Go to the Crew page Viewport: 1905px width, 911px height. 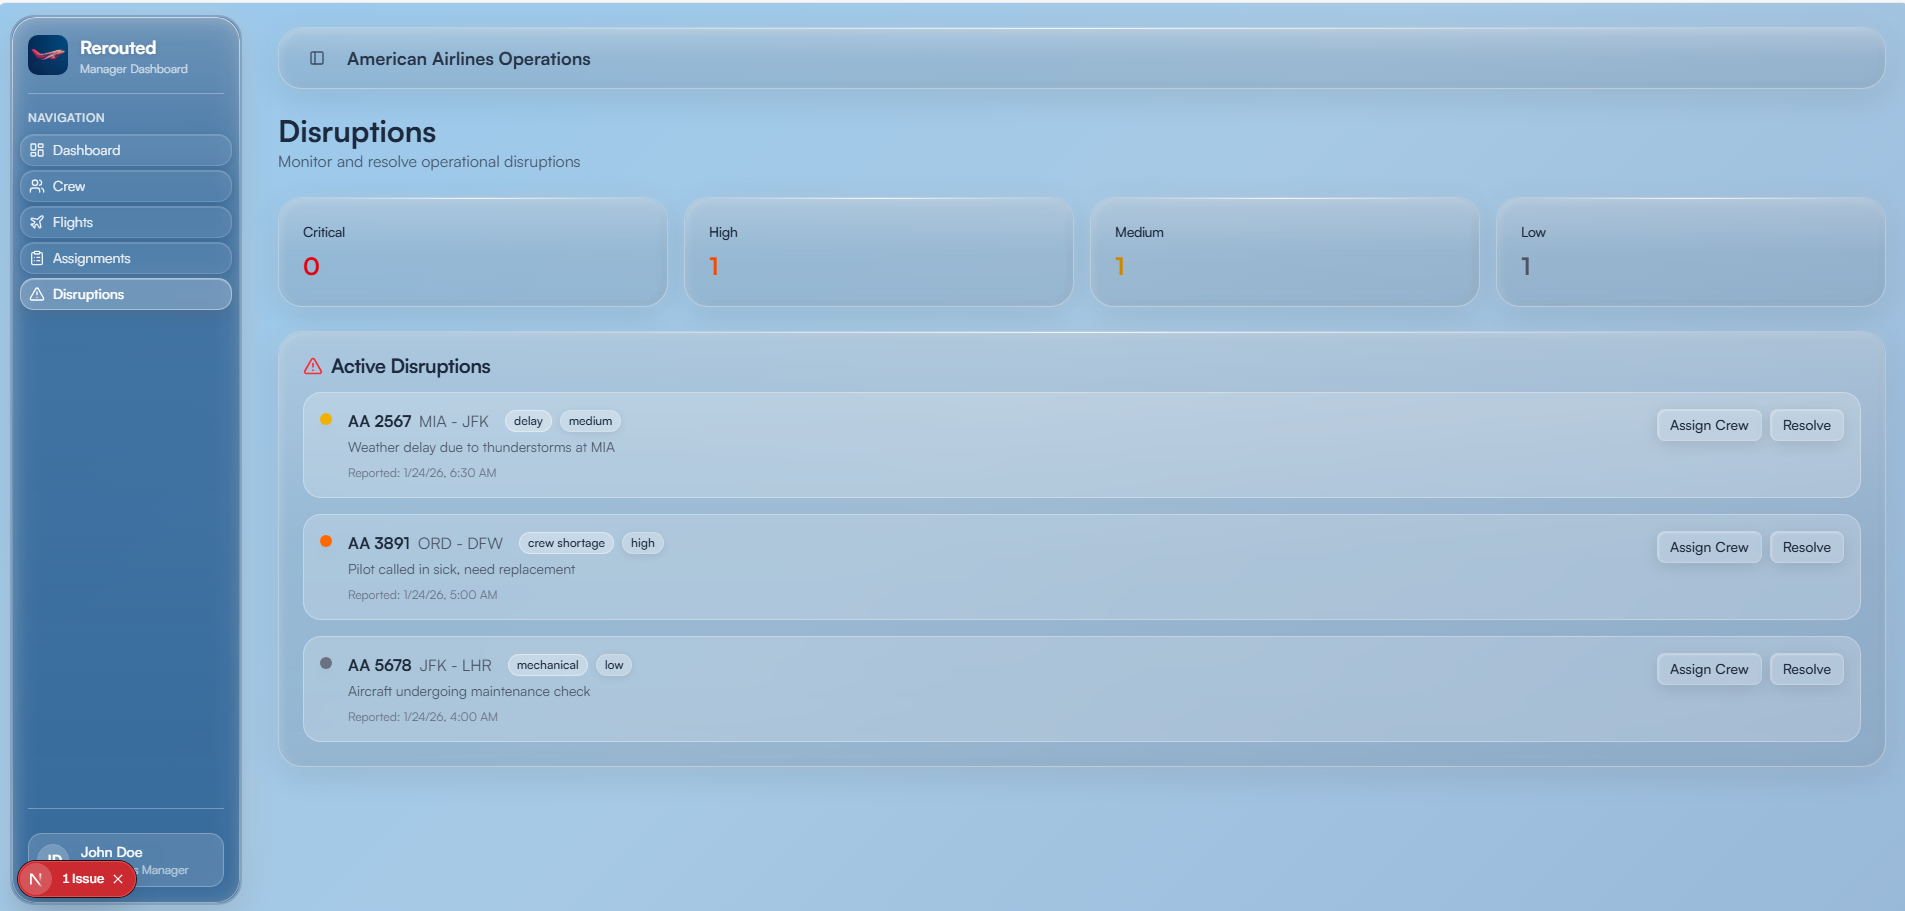pos(126,186)
